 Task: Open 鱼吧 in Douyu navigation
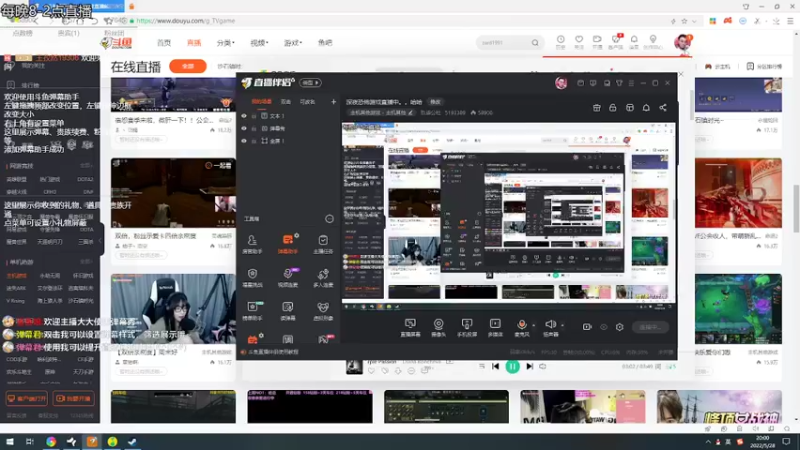325,43
